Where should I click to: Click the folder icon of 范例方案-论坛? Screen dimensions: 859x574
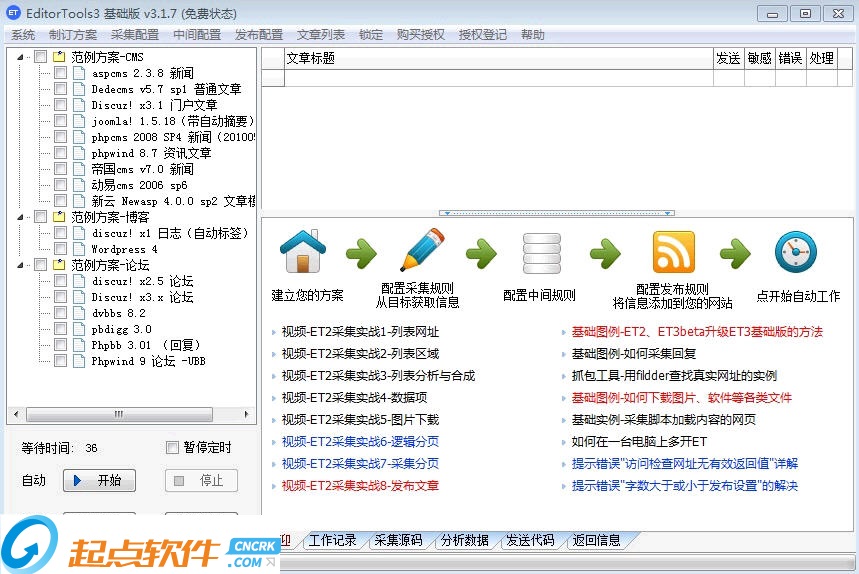point(59,265)
